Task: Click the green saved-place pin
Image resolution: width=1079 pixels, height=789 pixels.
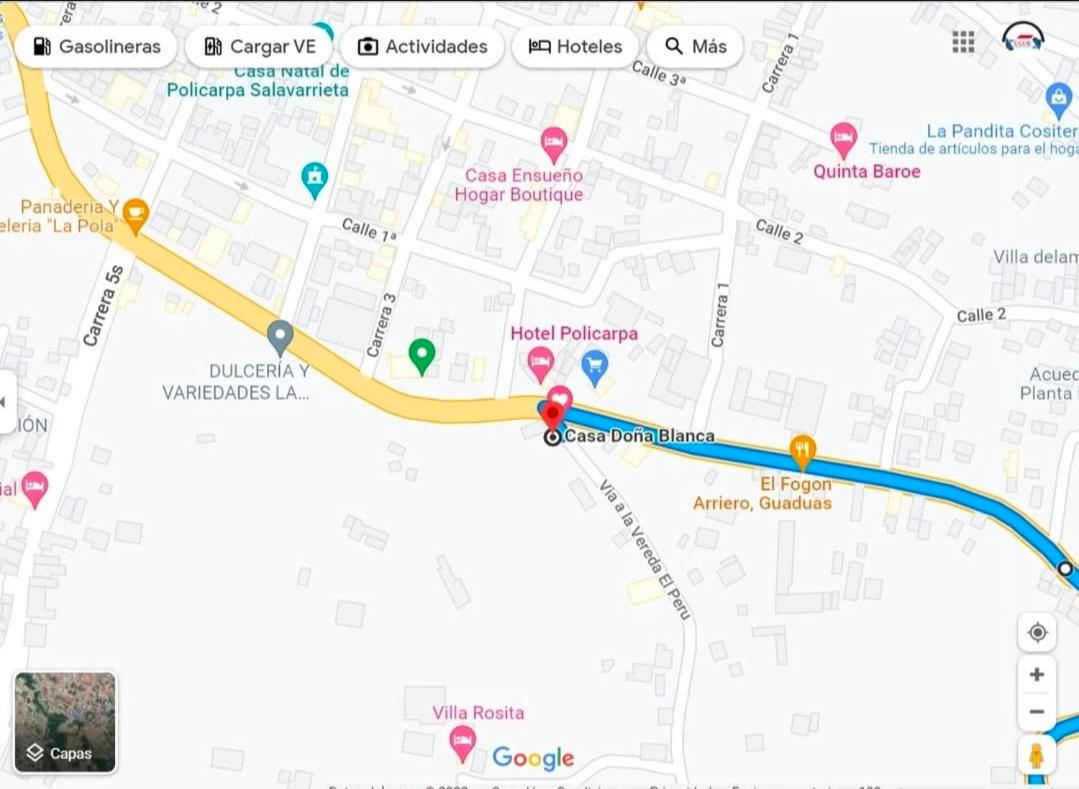Action: (422, 357)
